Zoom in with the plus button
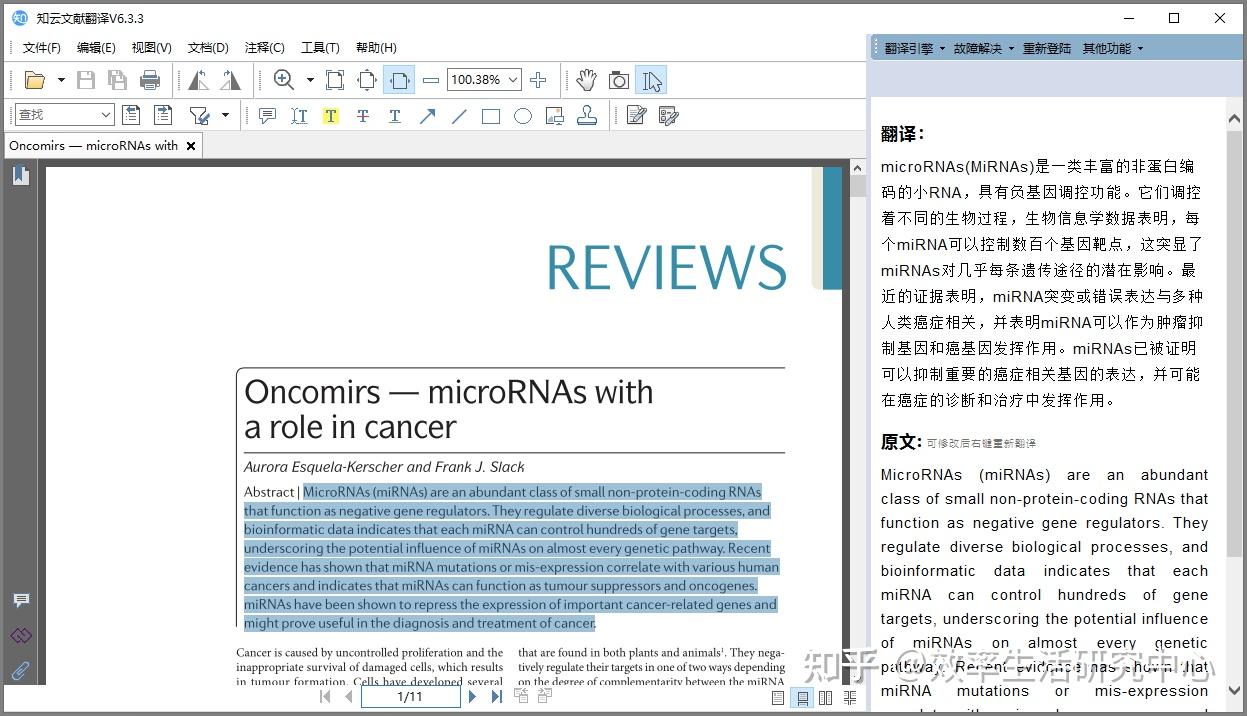 click(538, 80)
